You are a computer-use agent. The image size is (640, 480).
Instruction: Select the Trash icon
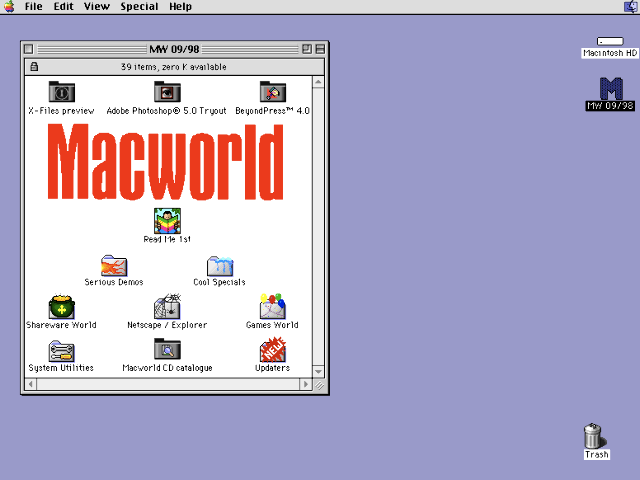tap(594, 436)
